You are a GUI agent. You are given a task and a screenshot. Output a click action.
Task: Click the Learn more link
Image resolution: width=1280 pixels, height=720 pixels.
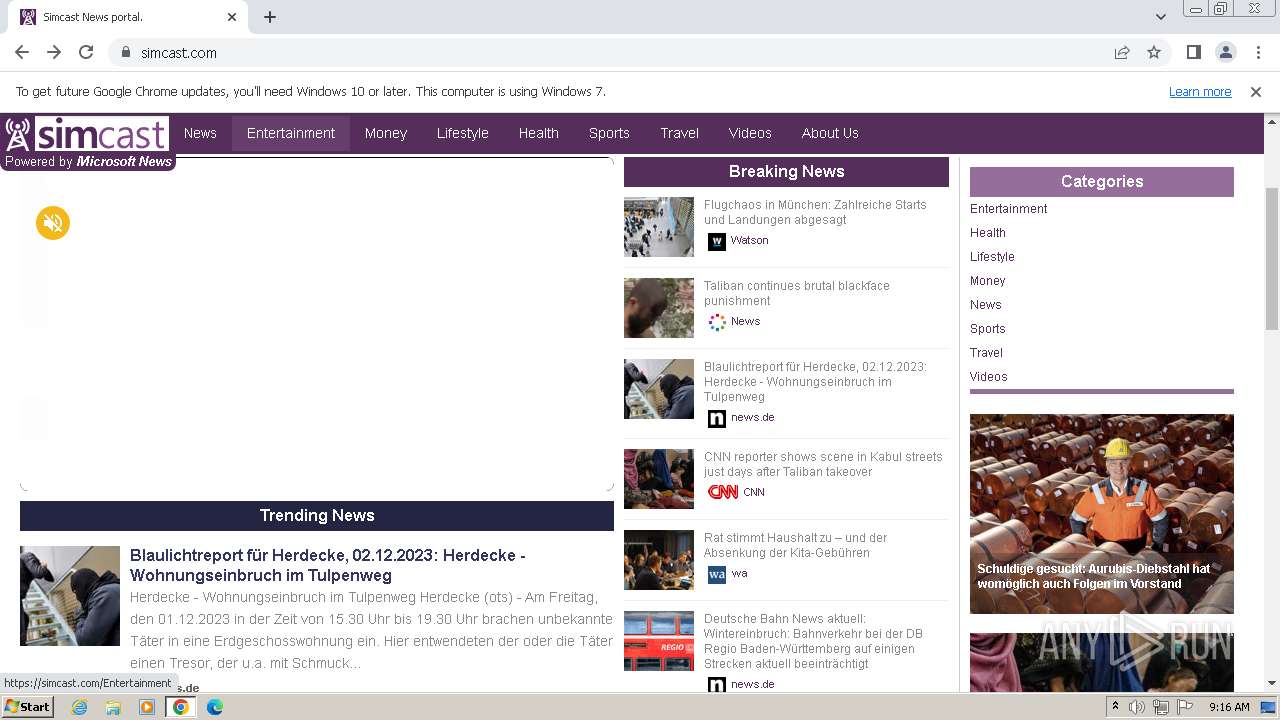point(1200,91)
